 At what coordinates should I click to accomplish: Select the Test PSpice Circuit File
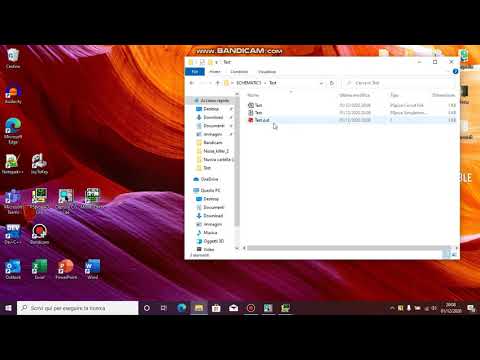coord(351,105)
